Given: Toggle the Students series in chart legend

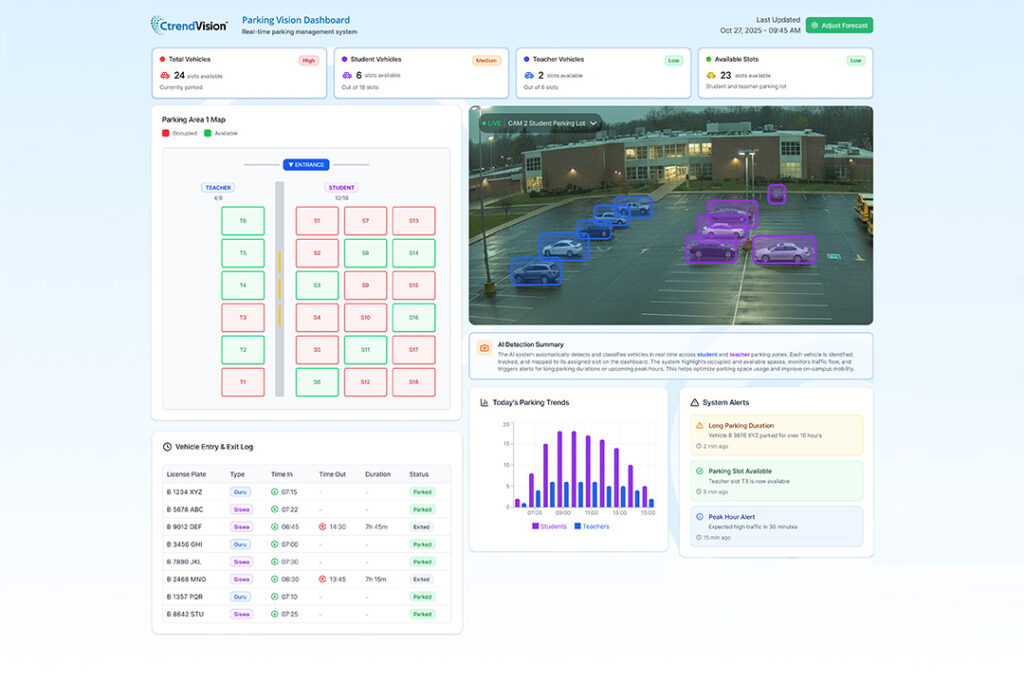Looking at the screenshot, I should tap(549, 526).
